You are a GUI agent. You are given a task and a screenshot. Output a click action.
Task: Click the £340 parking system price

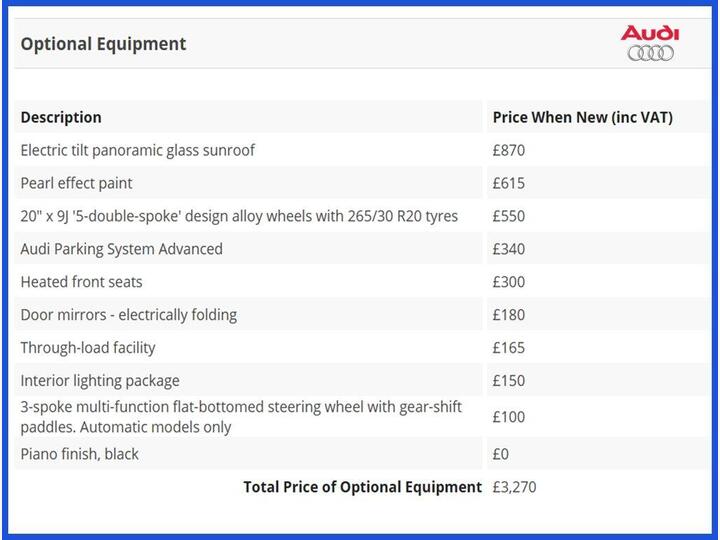pyautogui.click(x=508, y=249)
